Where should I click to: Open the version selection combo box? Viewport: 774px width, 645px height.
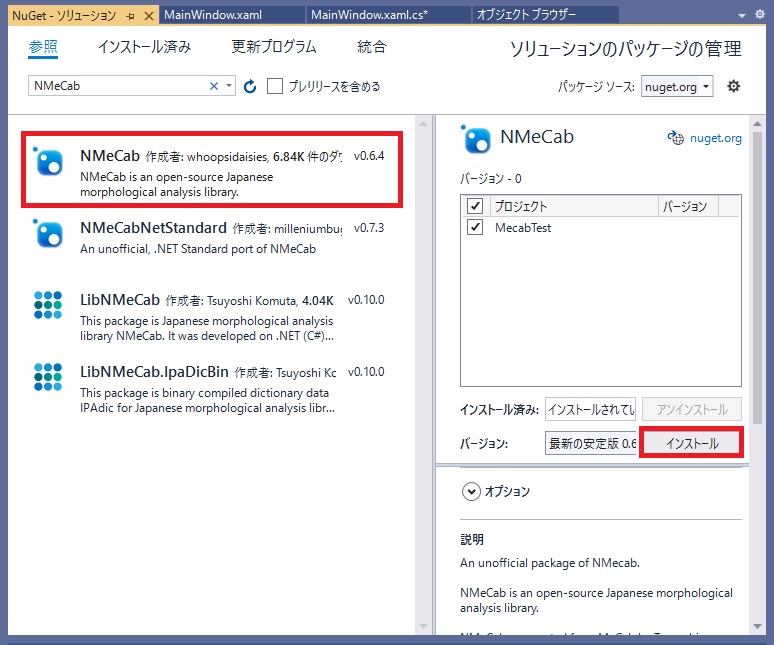click(x=590, y=443)
